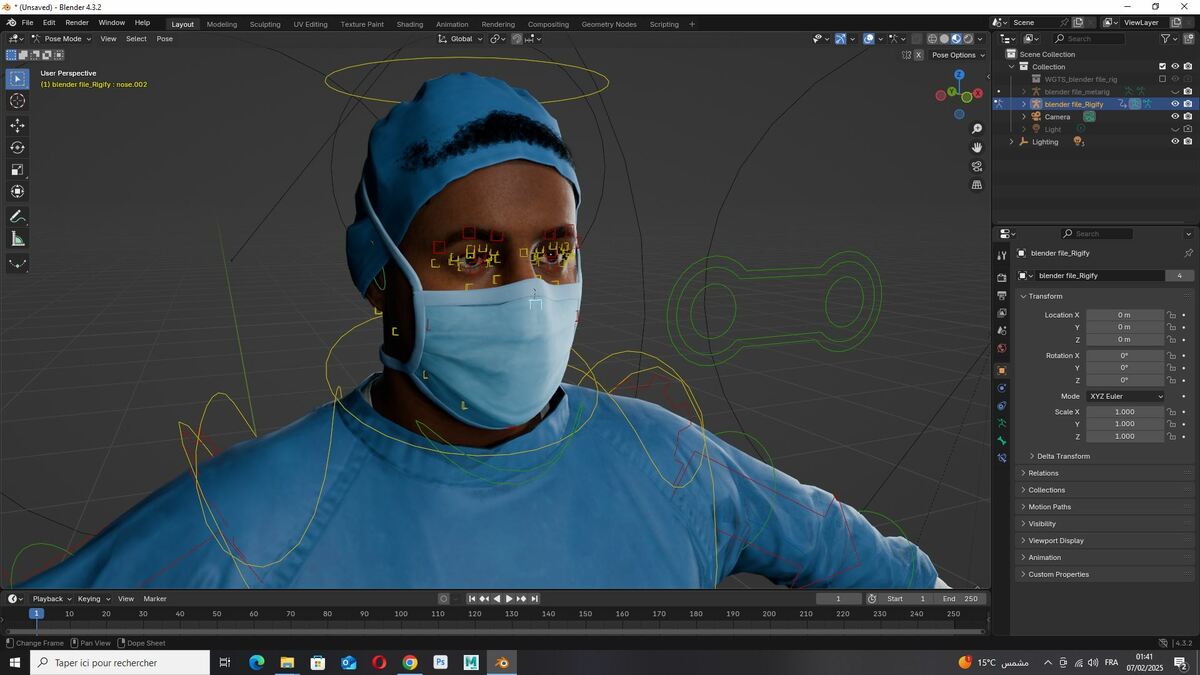The width and height of the screenshot is (1200, 675).
Task: Open the XYZ Euler rotation mode dropdown
Action: pyautogui.click(x=1125, y=396)
